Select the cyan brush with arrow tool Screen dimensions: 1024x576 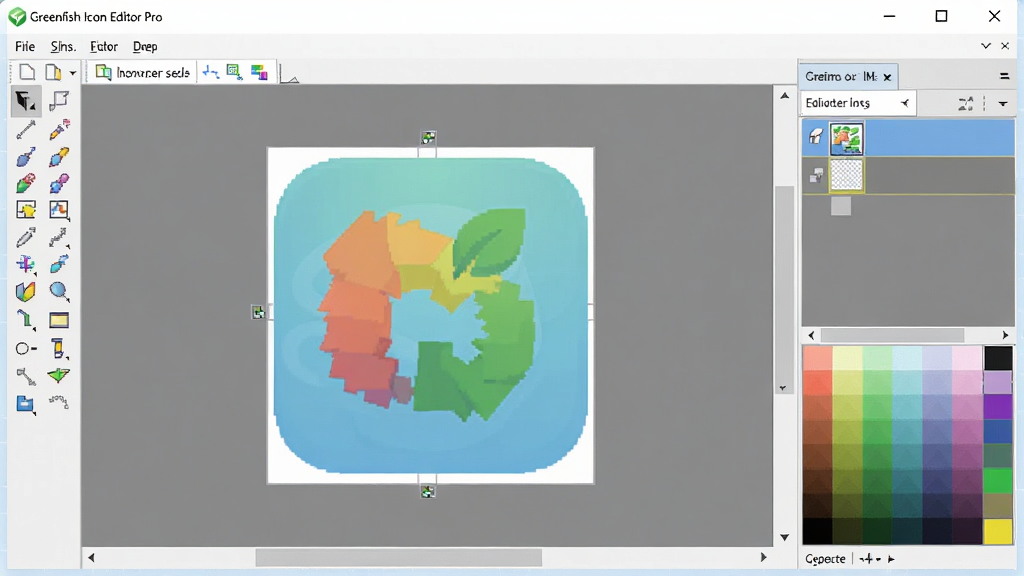(59, 264)
